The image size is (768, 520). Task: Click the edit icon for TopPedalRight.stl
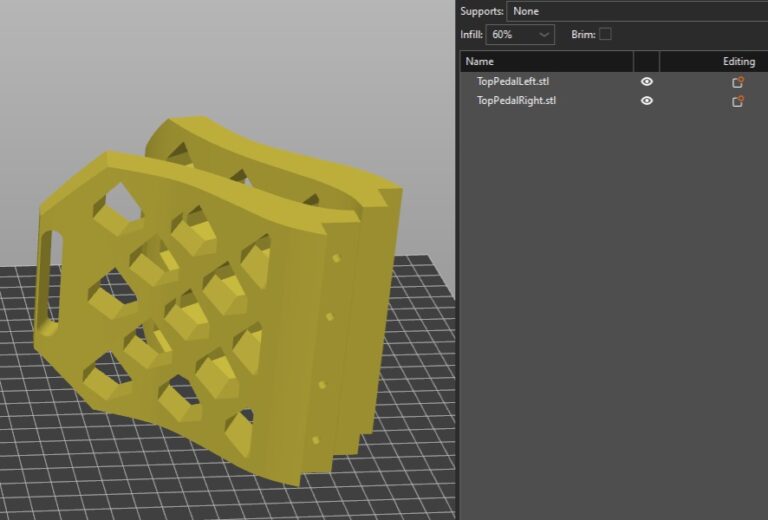pos(738,101)
